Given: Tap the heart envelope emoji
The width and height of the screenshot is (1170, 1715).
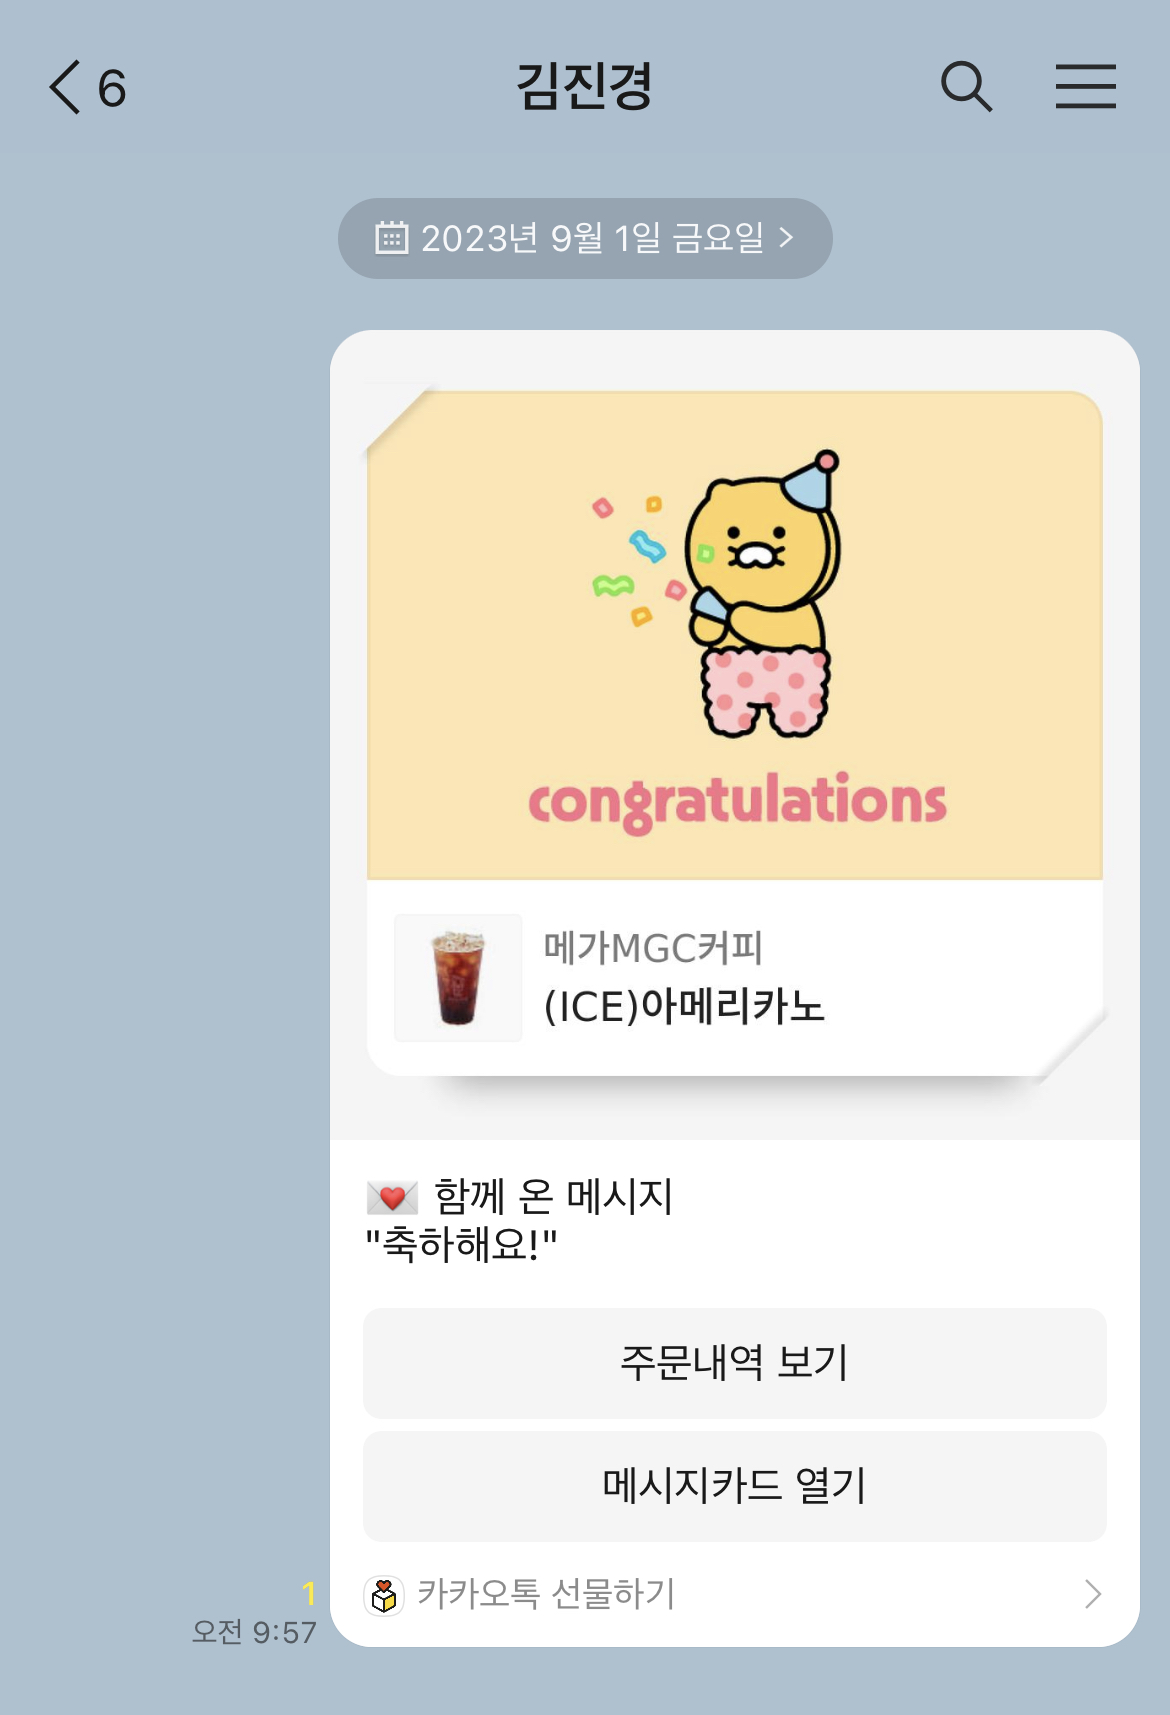Looking at the screenshot, I should (392, 1196).
